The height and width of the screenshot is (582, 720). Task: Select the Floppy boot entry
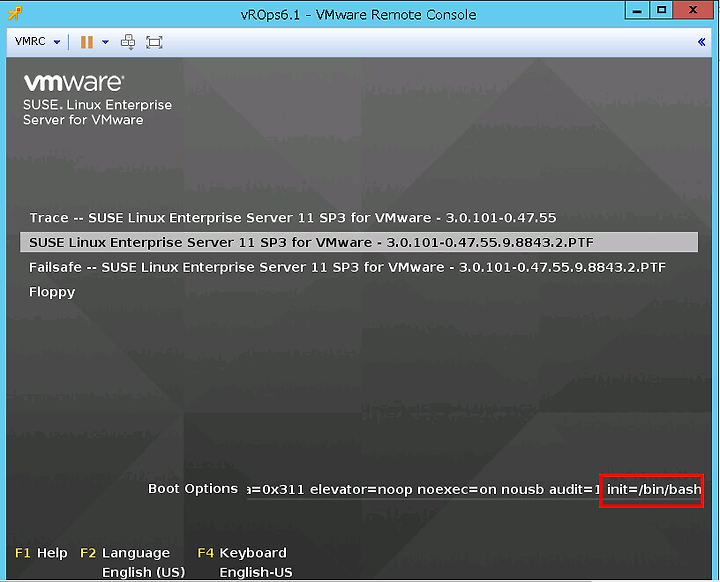pyautogui.click(x=52, y=292)
